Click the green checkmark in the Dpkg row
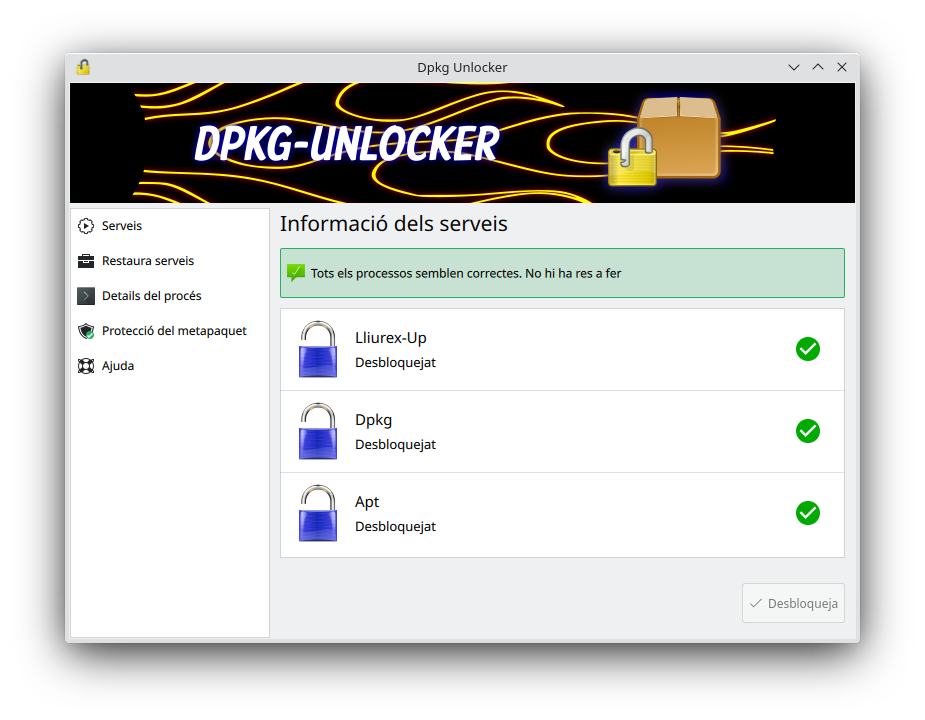 click(x=807, y=431)
